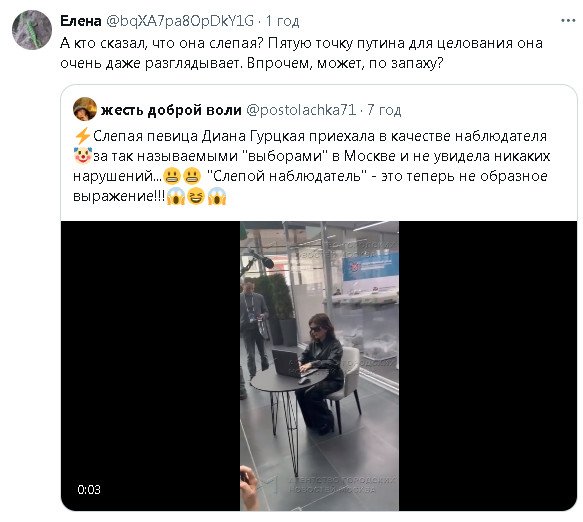Viewport: 583px width, 522px height.
Task: Open avatar of жесть доброй воли
Action: [85, 109]
